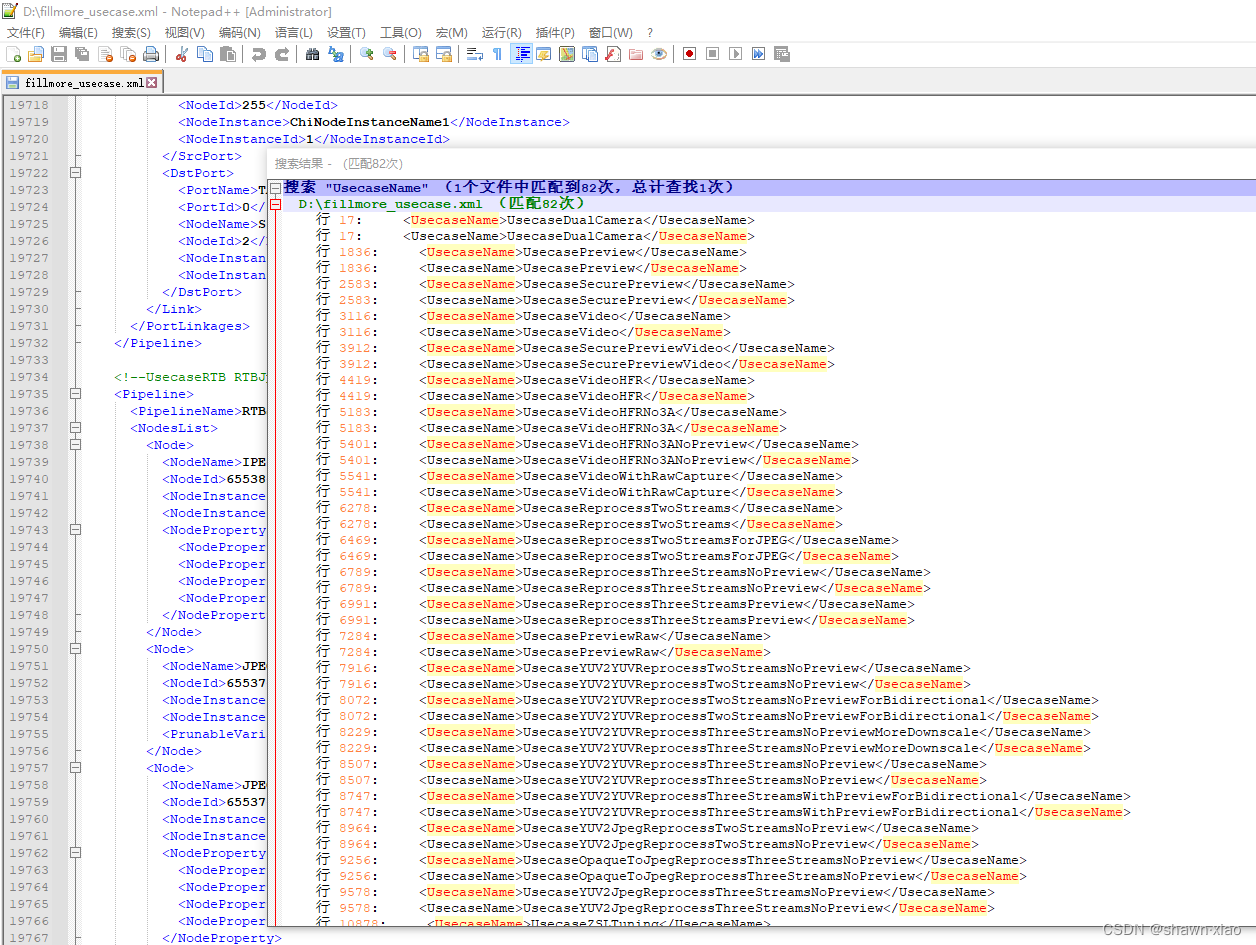1256x945 pixels.
Task: Toggle synchronized vertical scrolling icon
Action: tap(421, 54)
